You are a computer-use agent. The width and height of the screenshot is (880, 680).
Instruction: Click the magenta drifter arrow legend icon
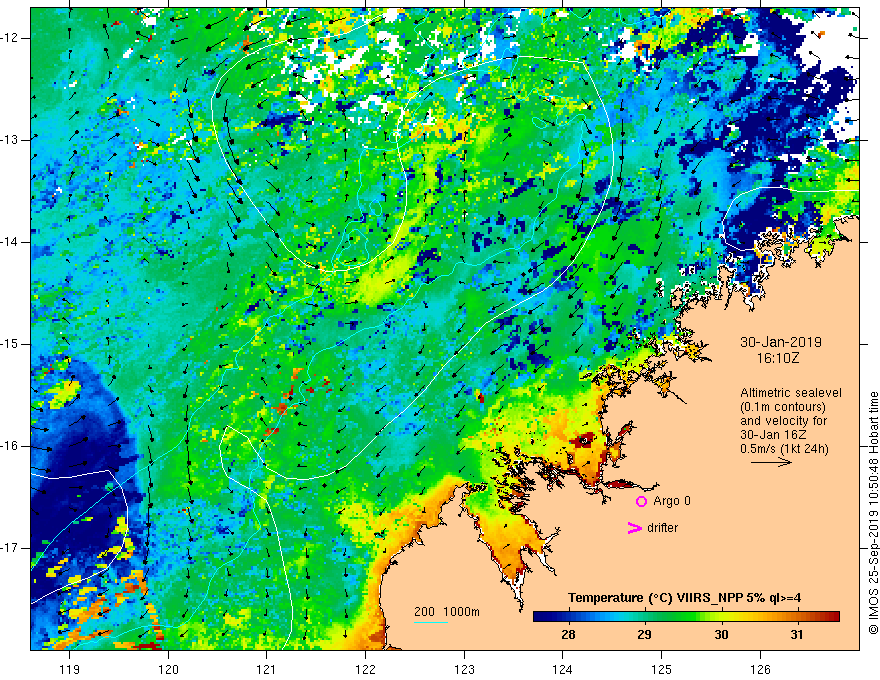[635, 528]
